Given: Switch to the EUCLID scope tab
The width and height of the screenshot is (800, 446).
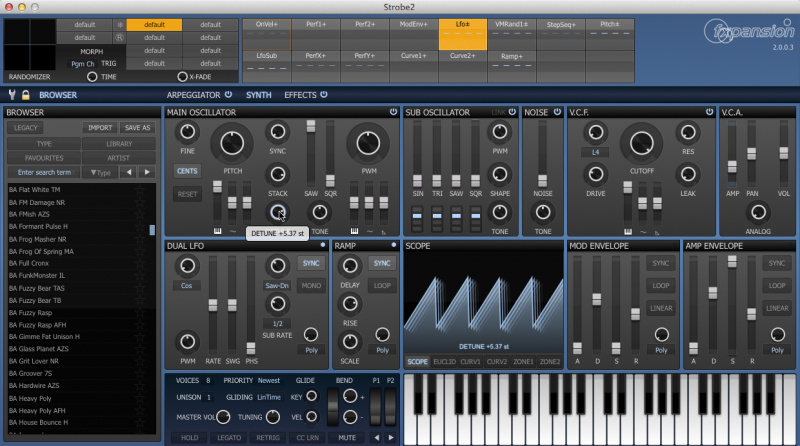Looking at the screenshot, I should [x=444, y=361].
